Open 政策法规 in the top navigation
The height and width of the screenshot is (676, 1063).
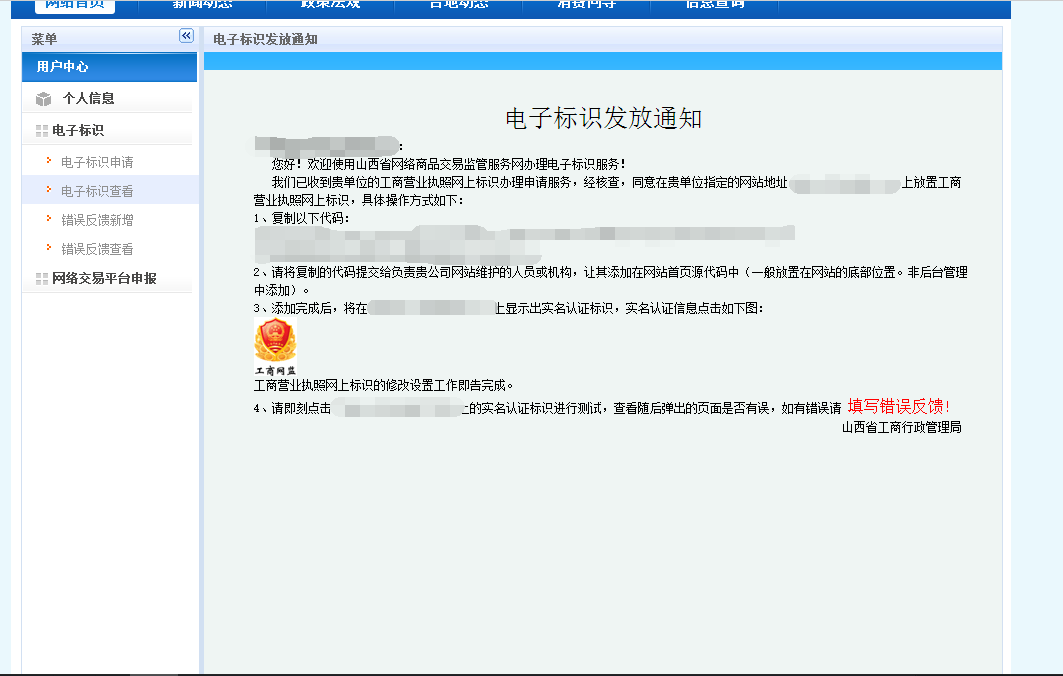[x=330, y=4]
